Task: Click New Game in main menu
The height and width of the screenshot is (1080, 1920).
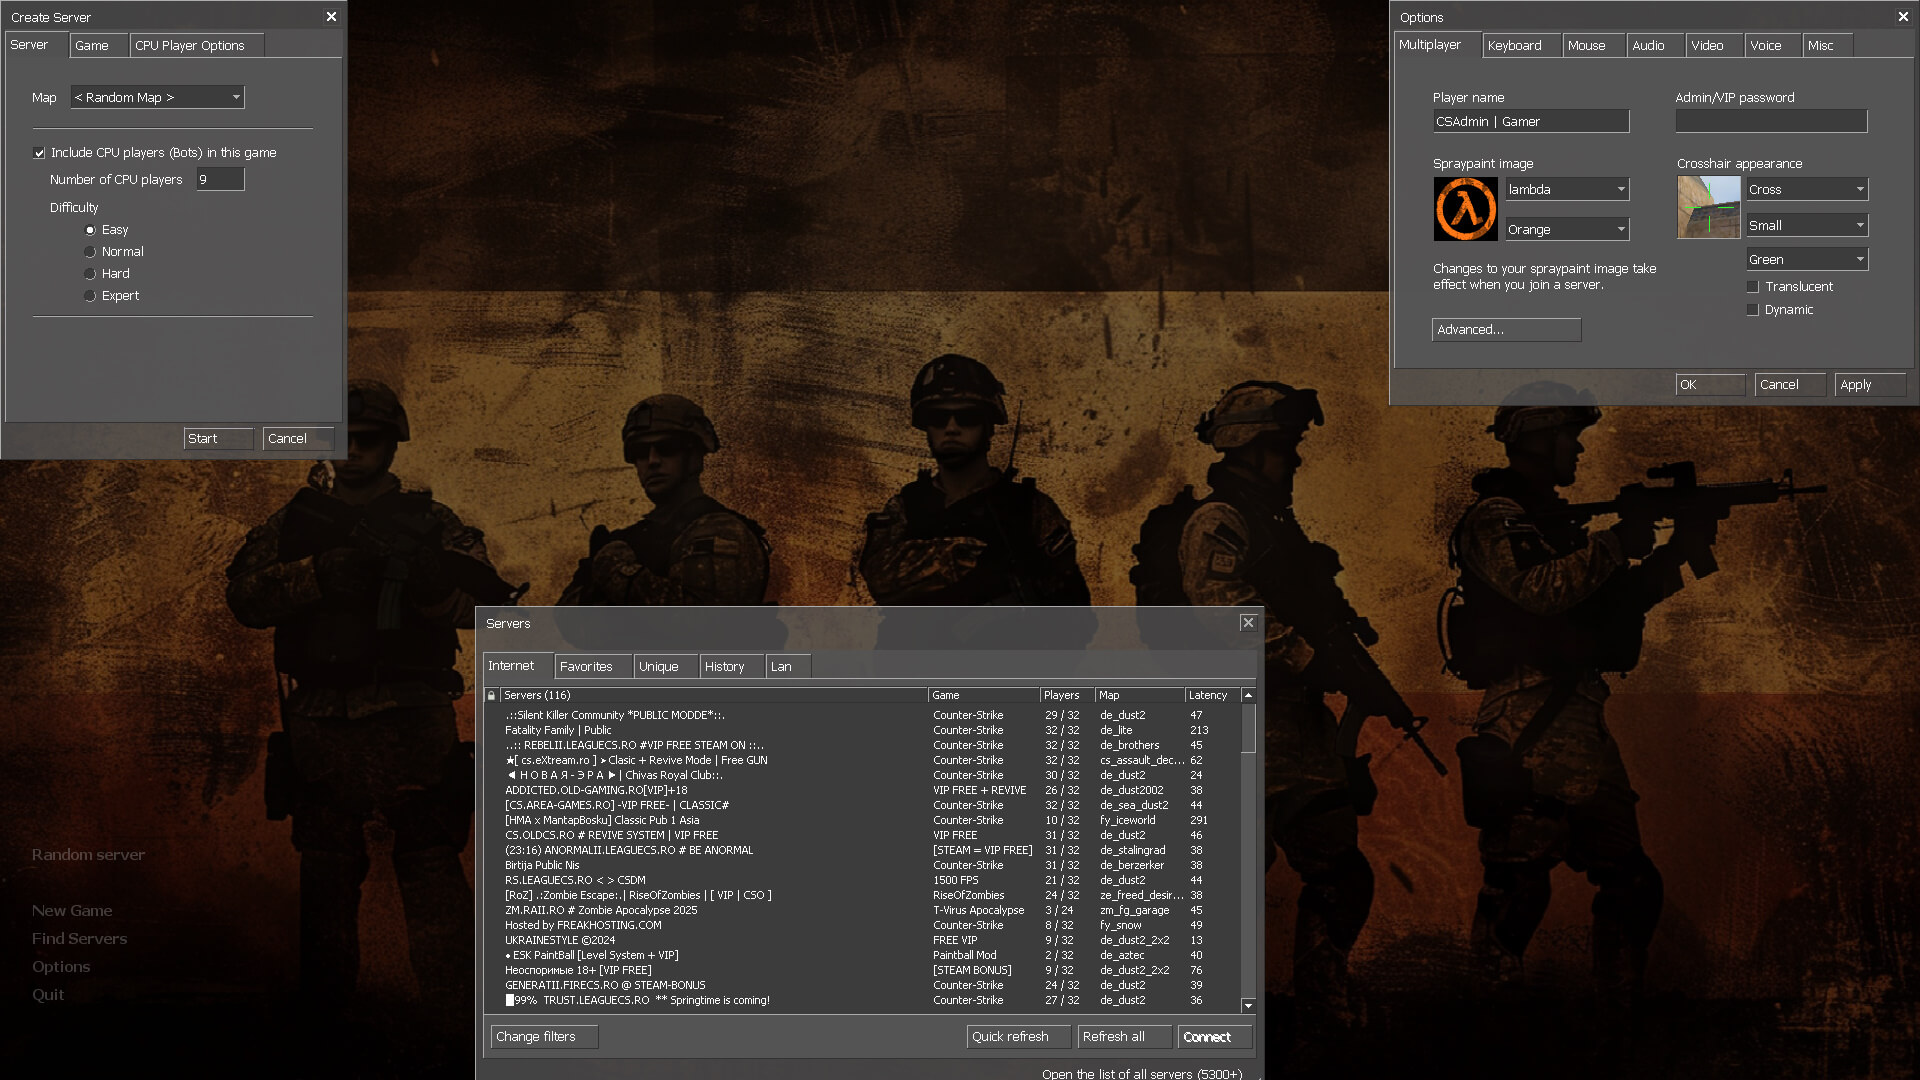Action: (72, 910)
